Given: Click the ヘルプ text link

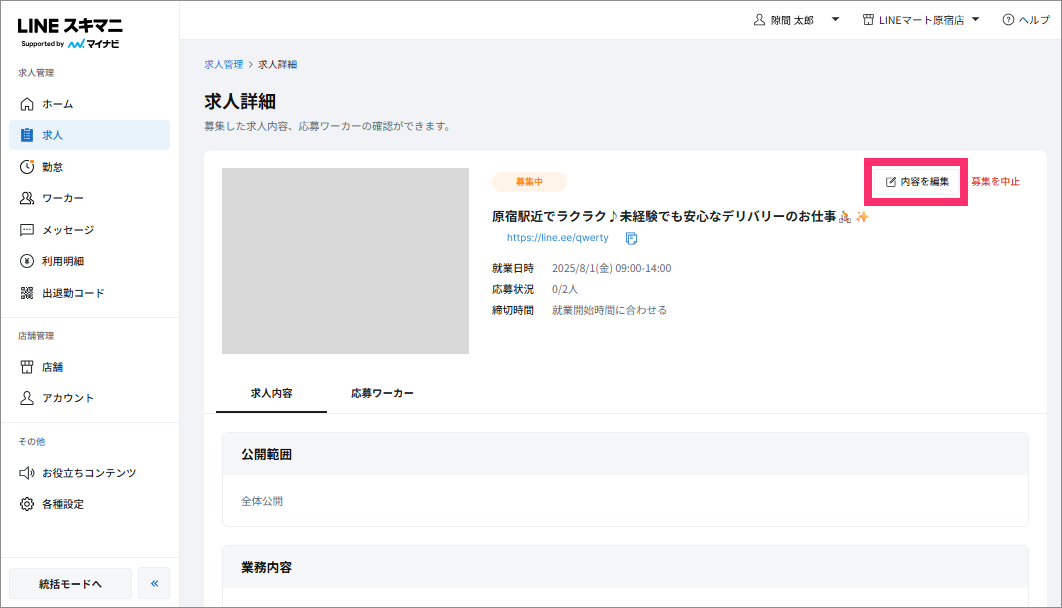Looking at the screenshot, I should [x=1034, y=20].
